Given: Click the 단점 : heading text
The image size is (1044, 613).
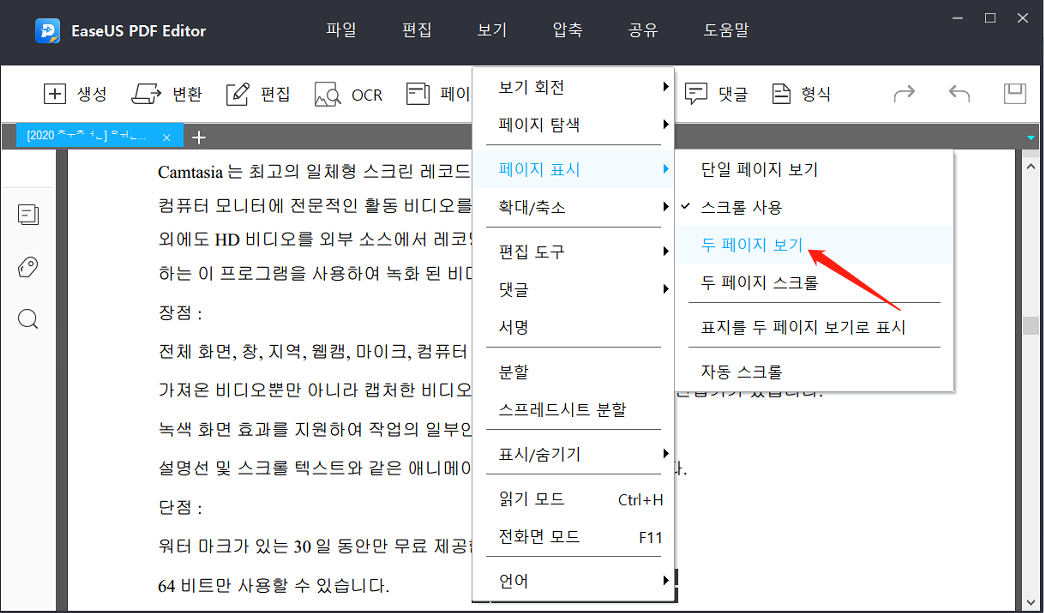Looking at the screenshot, I should [x=180, y=509].
